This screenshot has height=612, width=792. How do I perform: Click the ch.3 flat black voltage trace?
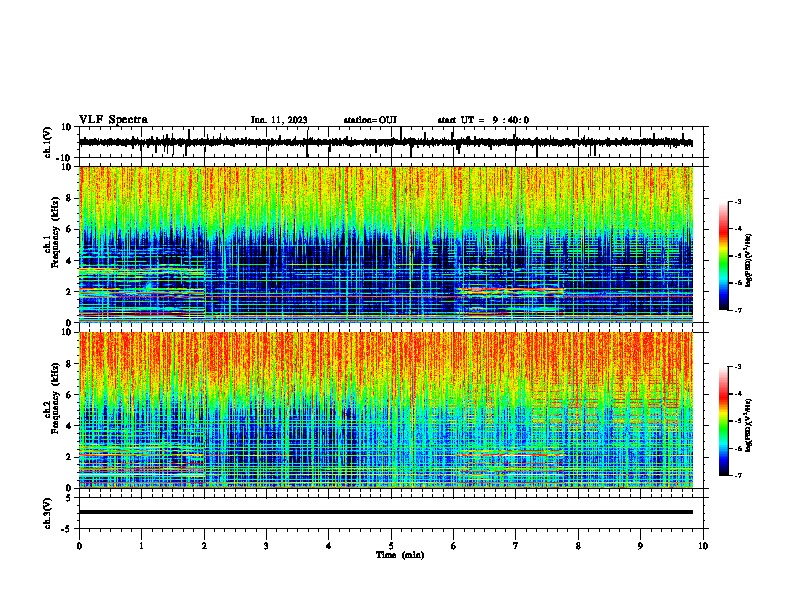[385, 512]
